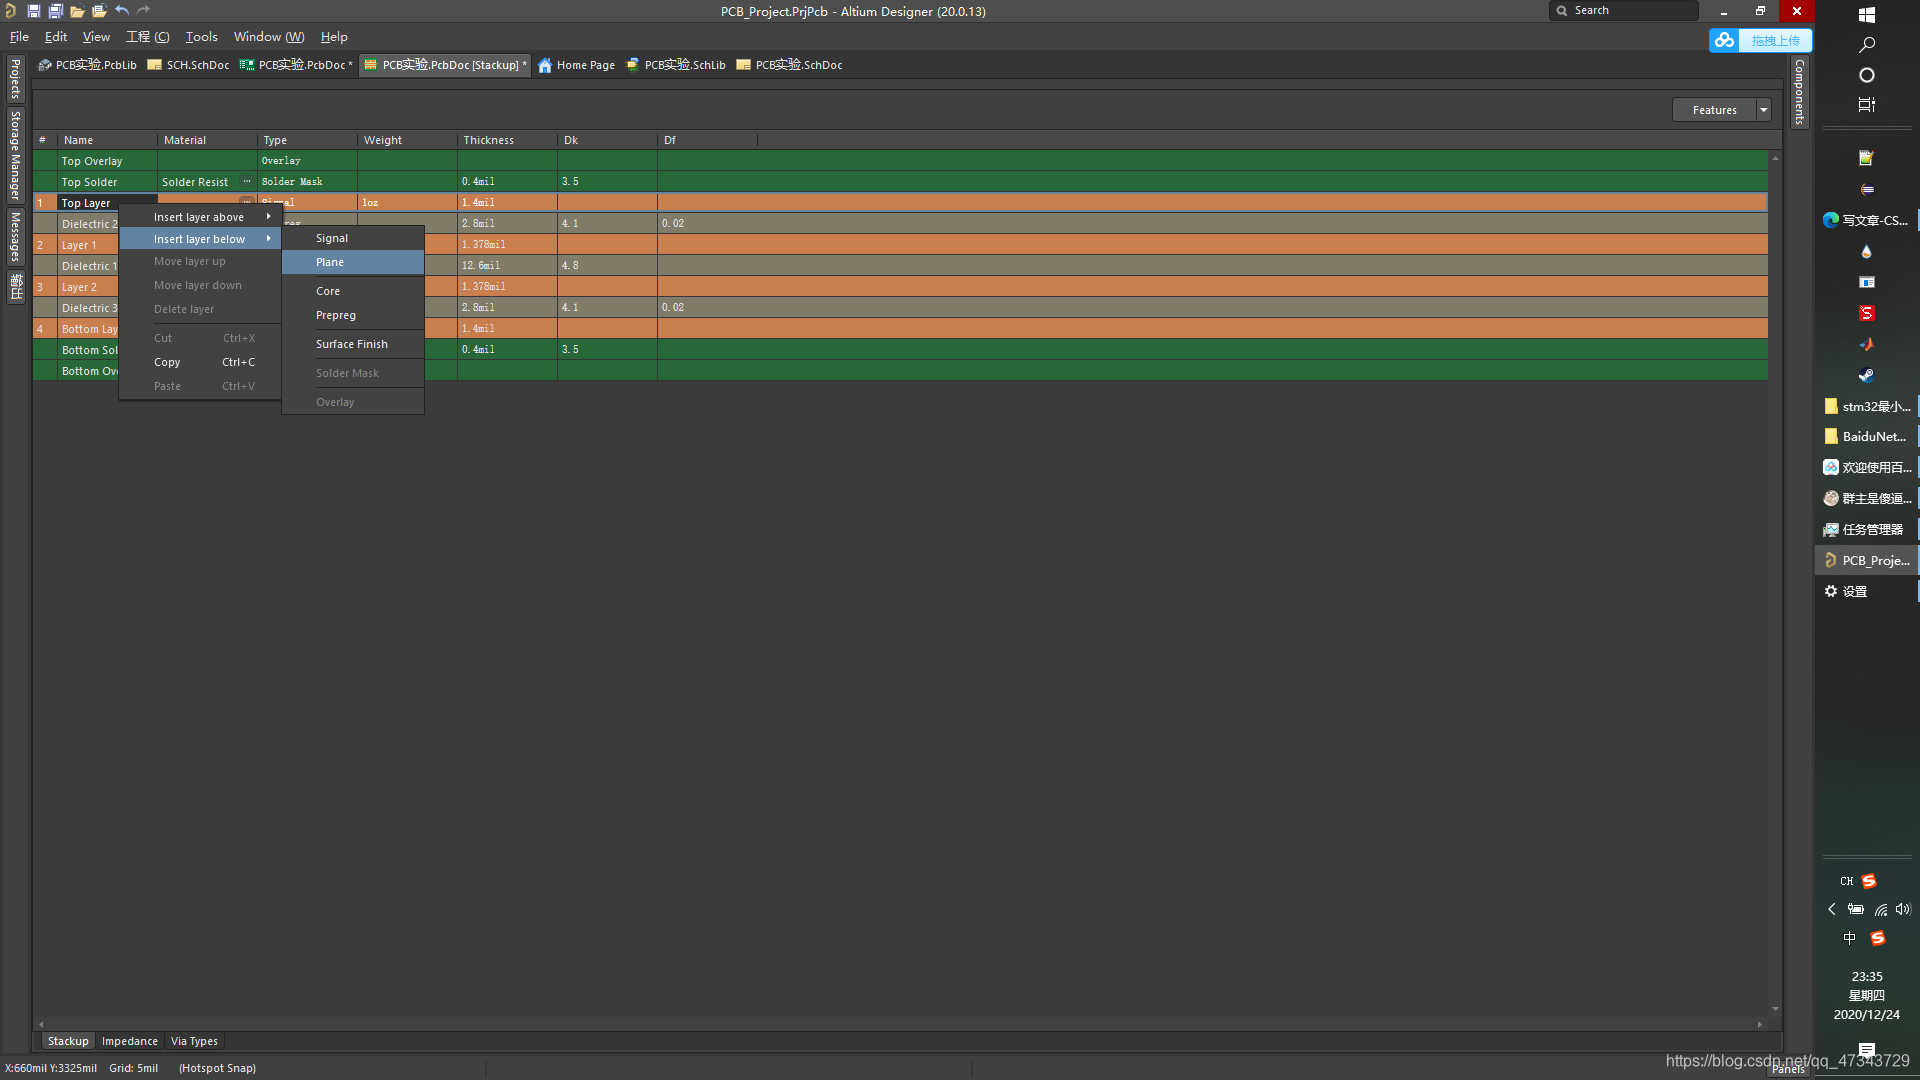This screenshot has width=1920, height=1080.
Task: Open Features dropdown panel button
Action: 1763,109
